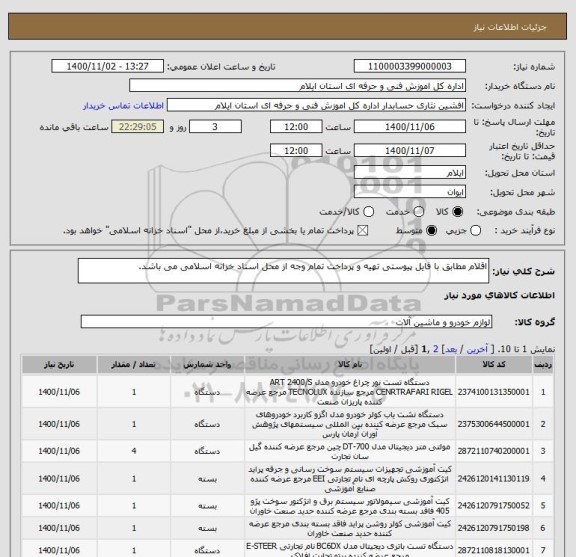Open page 2 of the goods list

[436, 349]
